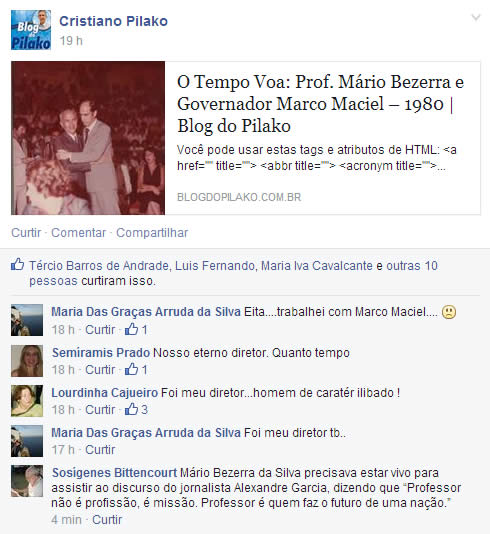Click Sosígenes Bittencourt's avatar
490x534 pixels.
pyautogui.click(x=27, y=481)
